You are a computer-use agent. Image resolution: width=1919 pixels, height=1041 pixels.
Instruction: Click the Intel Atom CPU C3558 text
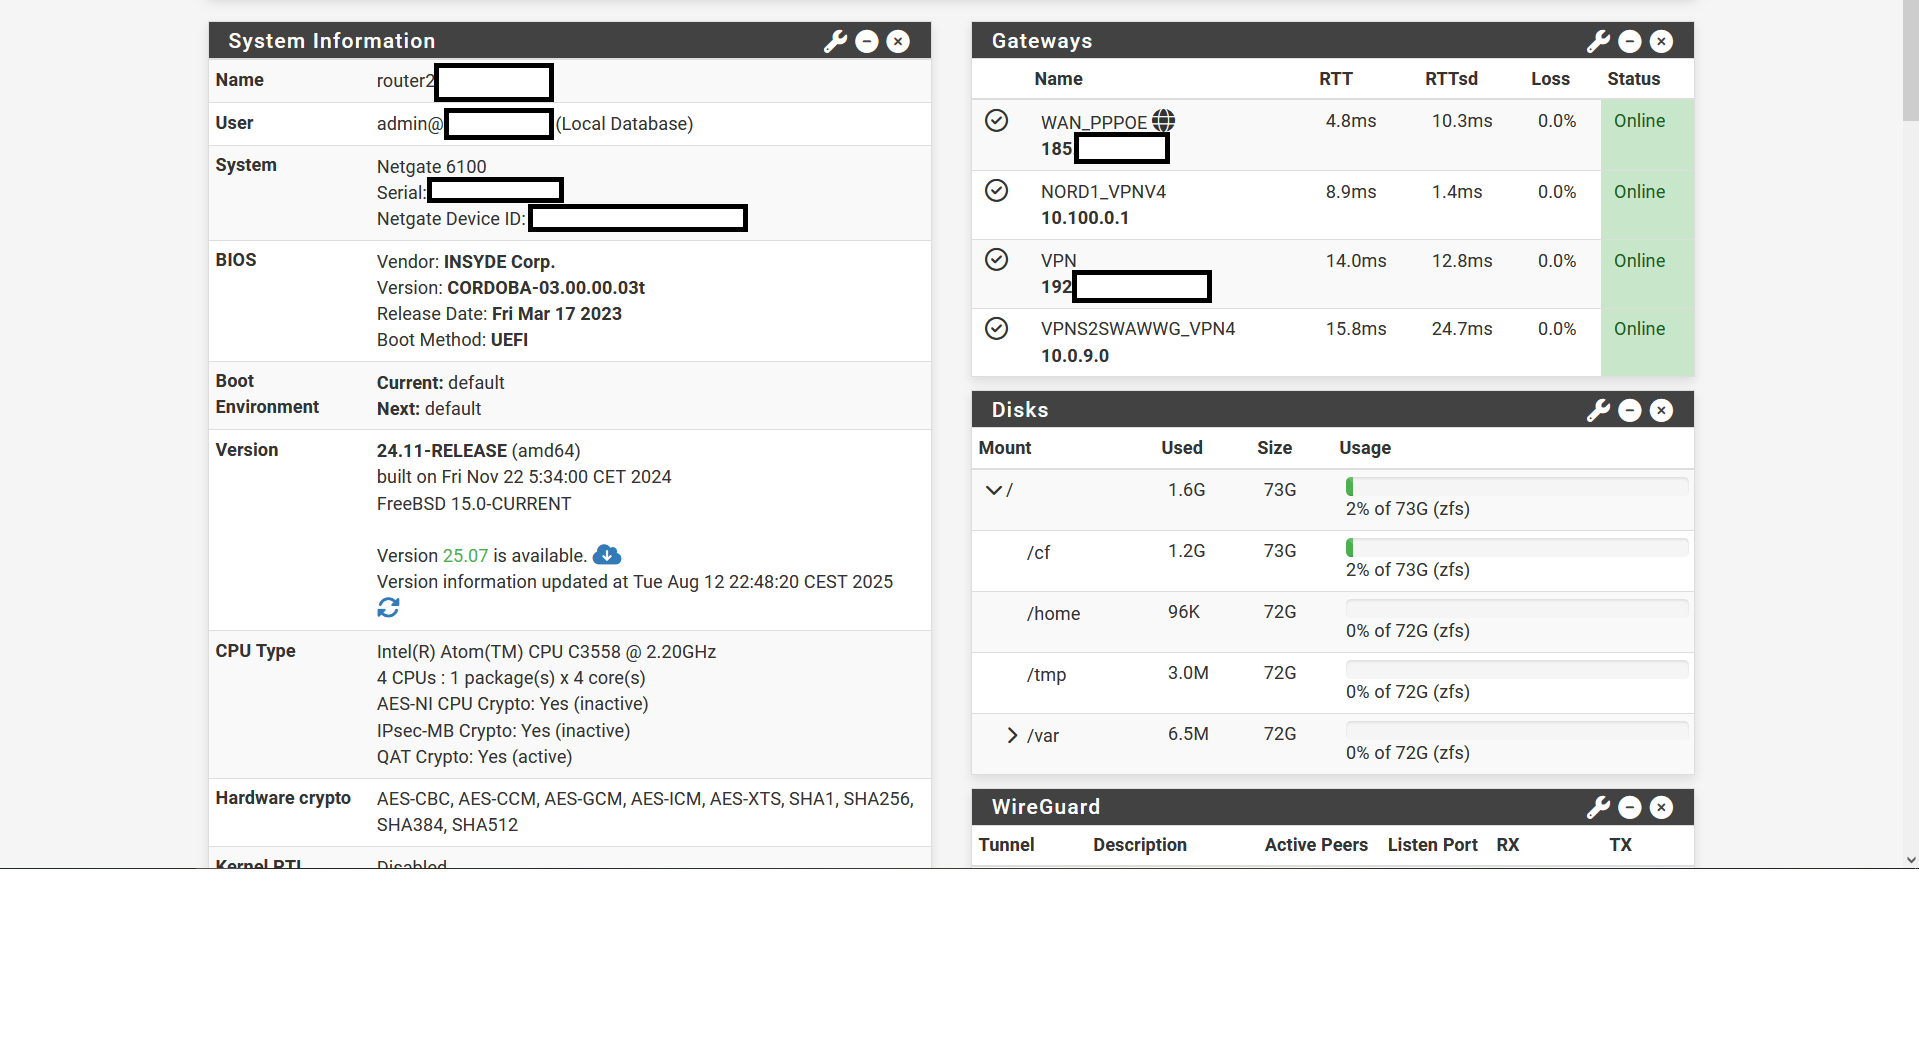coord(546,652)
